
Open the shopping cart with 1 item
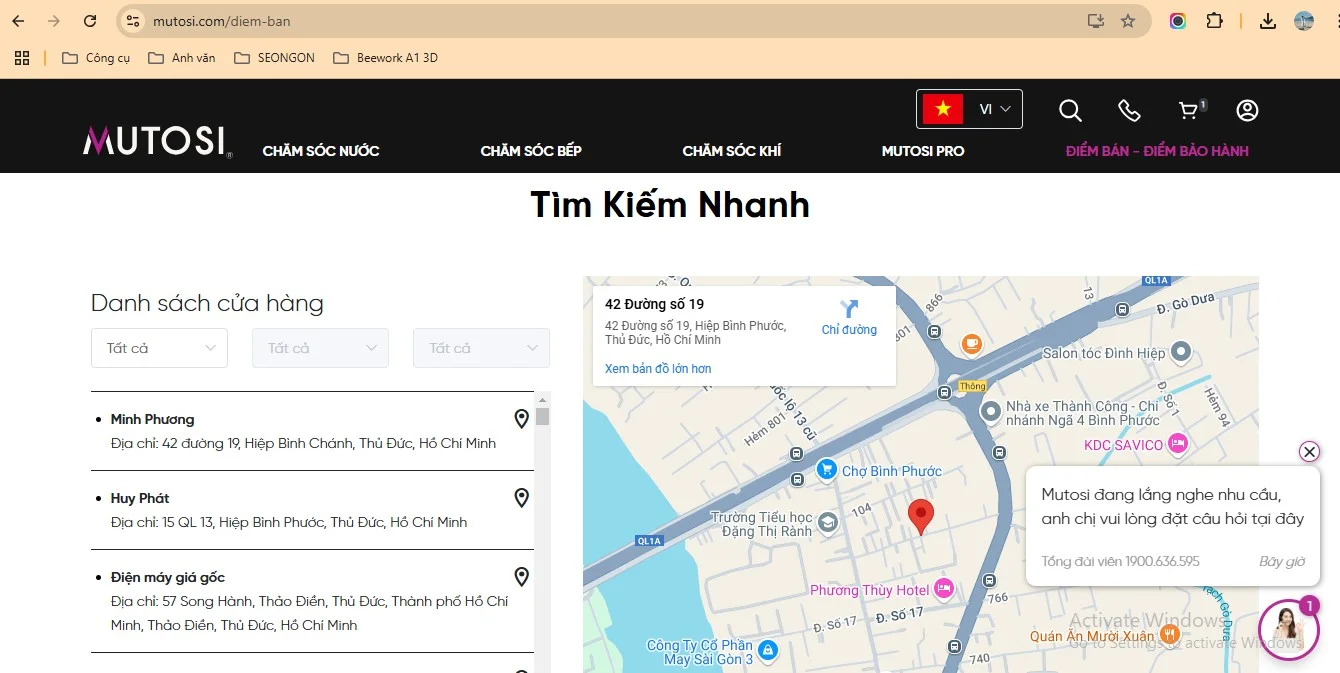pos(1188,110)
